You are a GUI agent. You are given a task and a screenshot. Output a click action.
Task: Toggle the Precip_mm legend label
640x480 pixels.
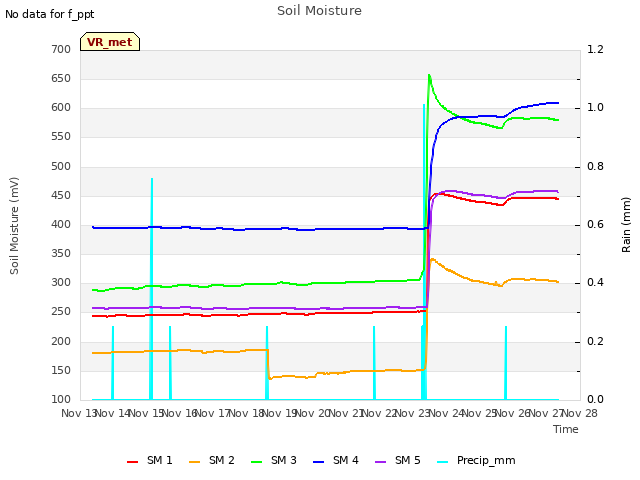point(486,461)
